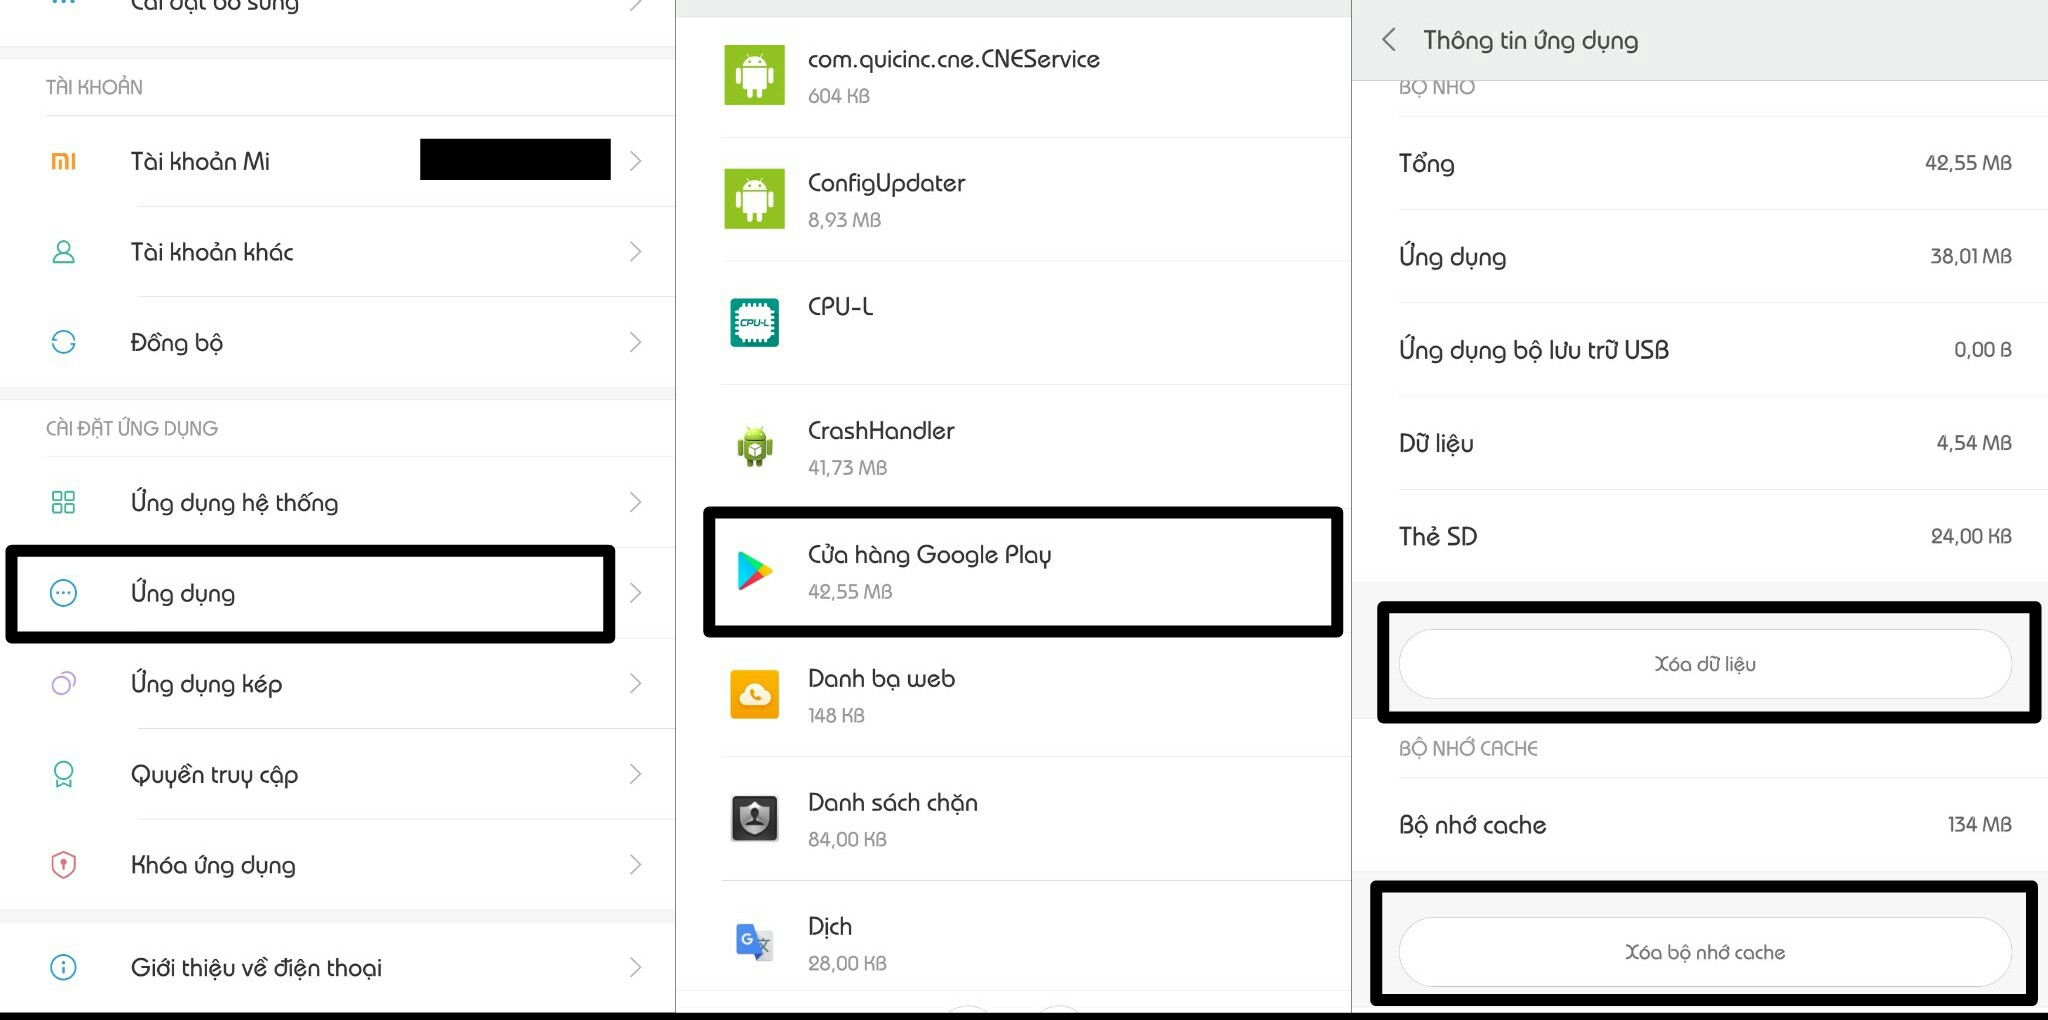Image resolution: width=2048 pixels, height=1020 pixels.
Task: Tap the Khóa ứng dụng lock icon
Action: tap(63, 865)
